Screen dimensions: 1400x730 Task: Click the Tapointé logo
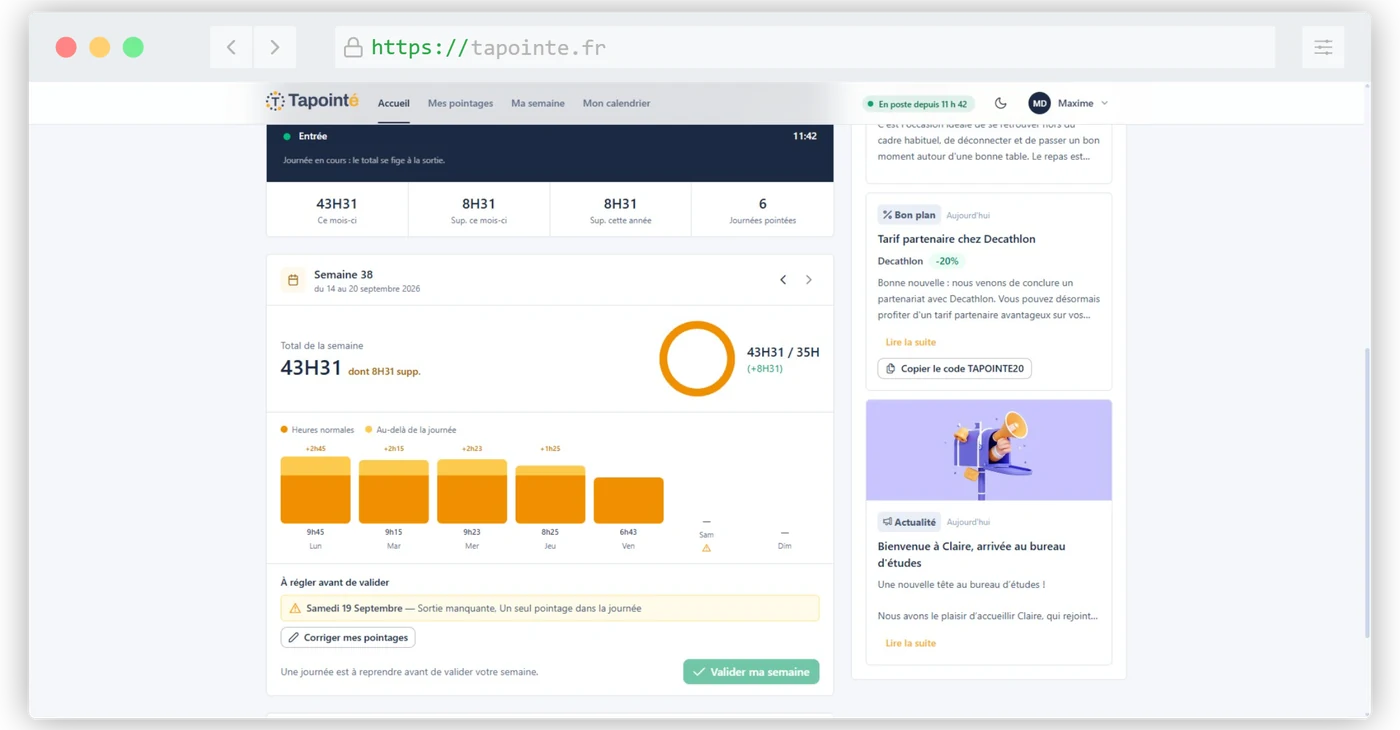point(312,101)
